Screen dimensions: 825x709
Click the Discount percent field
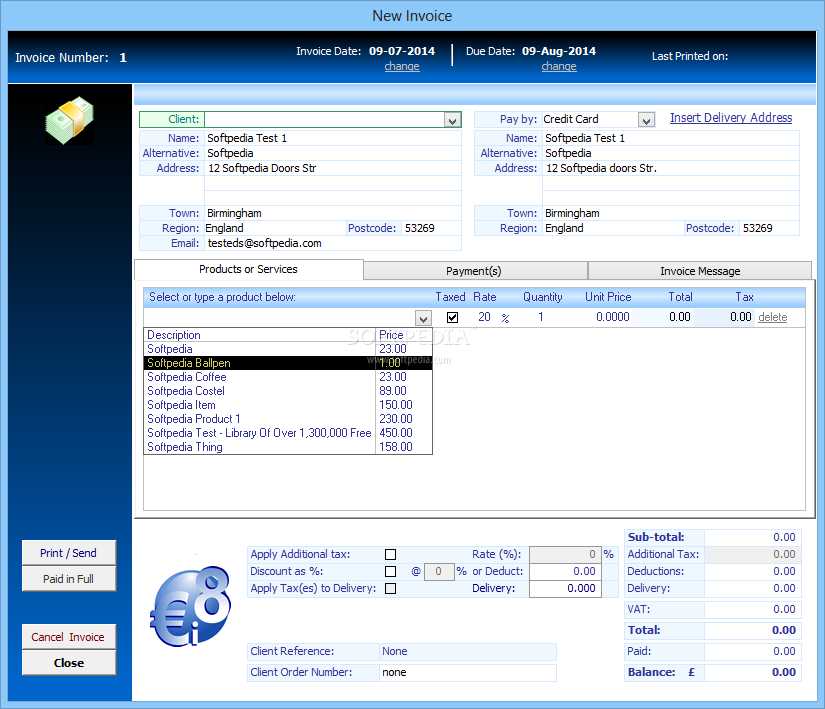(439, 571)
